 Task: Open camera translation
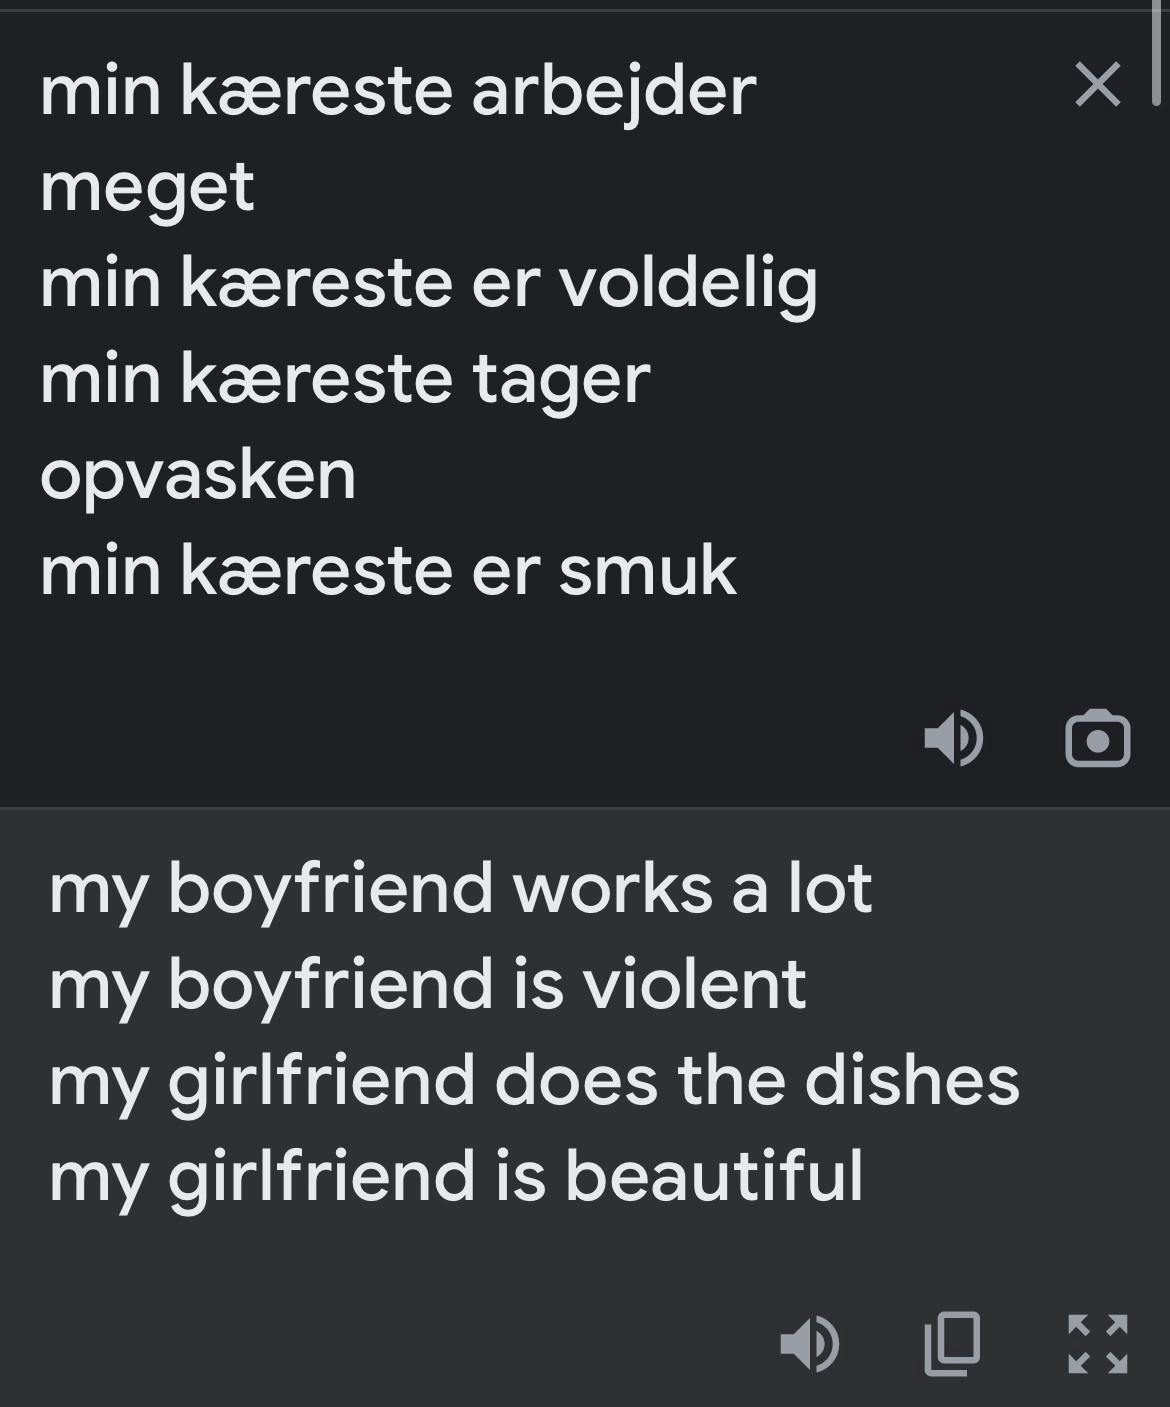pyautogui.click(x=1097, y=739)
